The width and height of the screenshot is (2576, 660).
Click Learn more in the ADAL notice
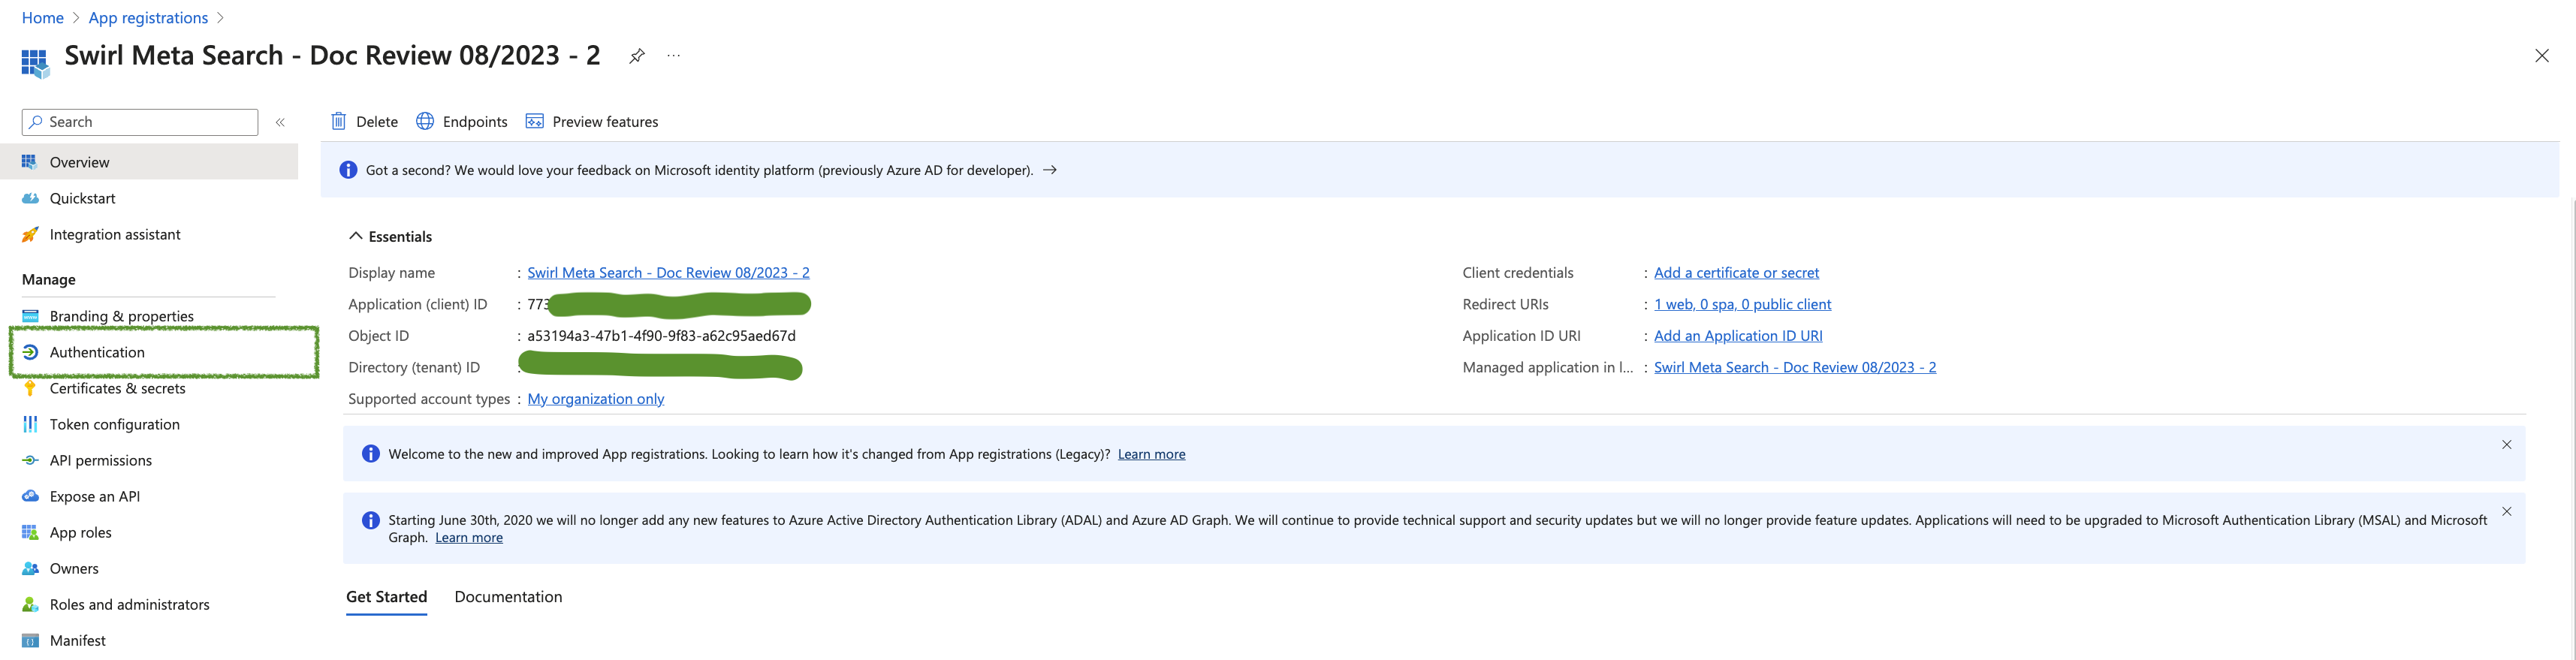[469, 538]
